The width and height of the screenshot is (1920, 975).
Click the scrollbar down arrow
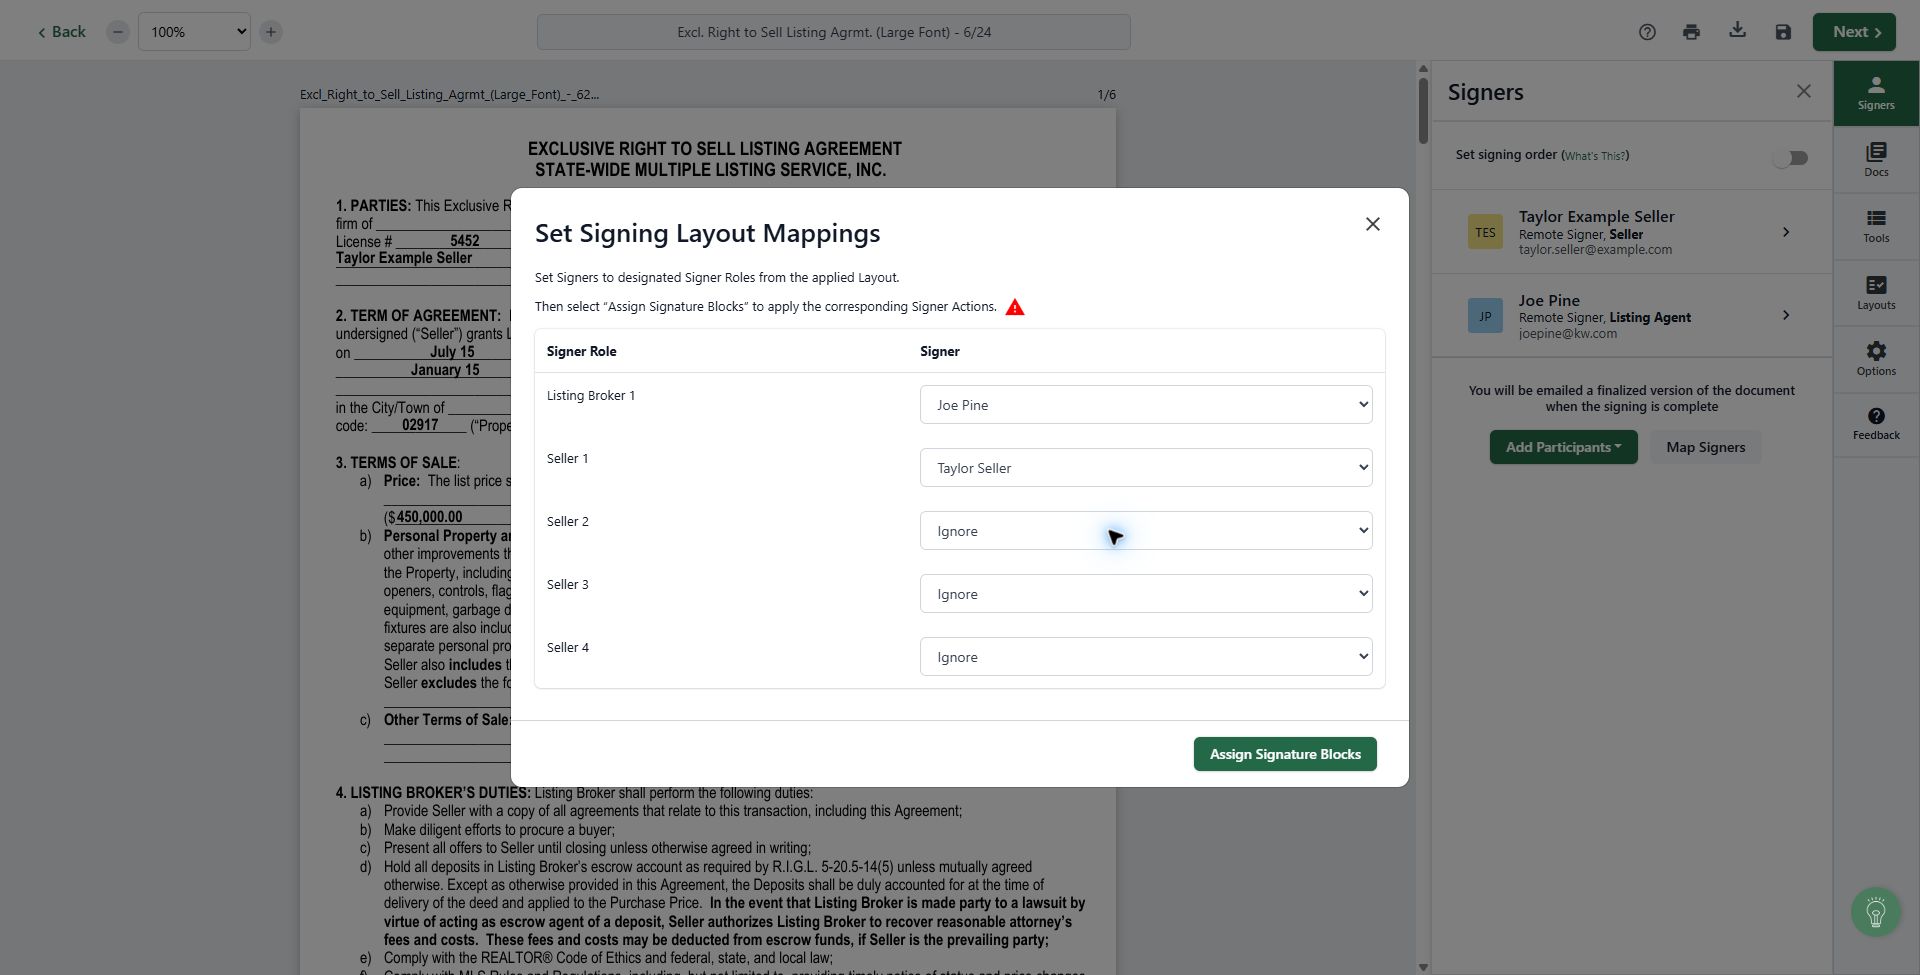[1423, 967]
